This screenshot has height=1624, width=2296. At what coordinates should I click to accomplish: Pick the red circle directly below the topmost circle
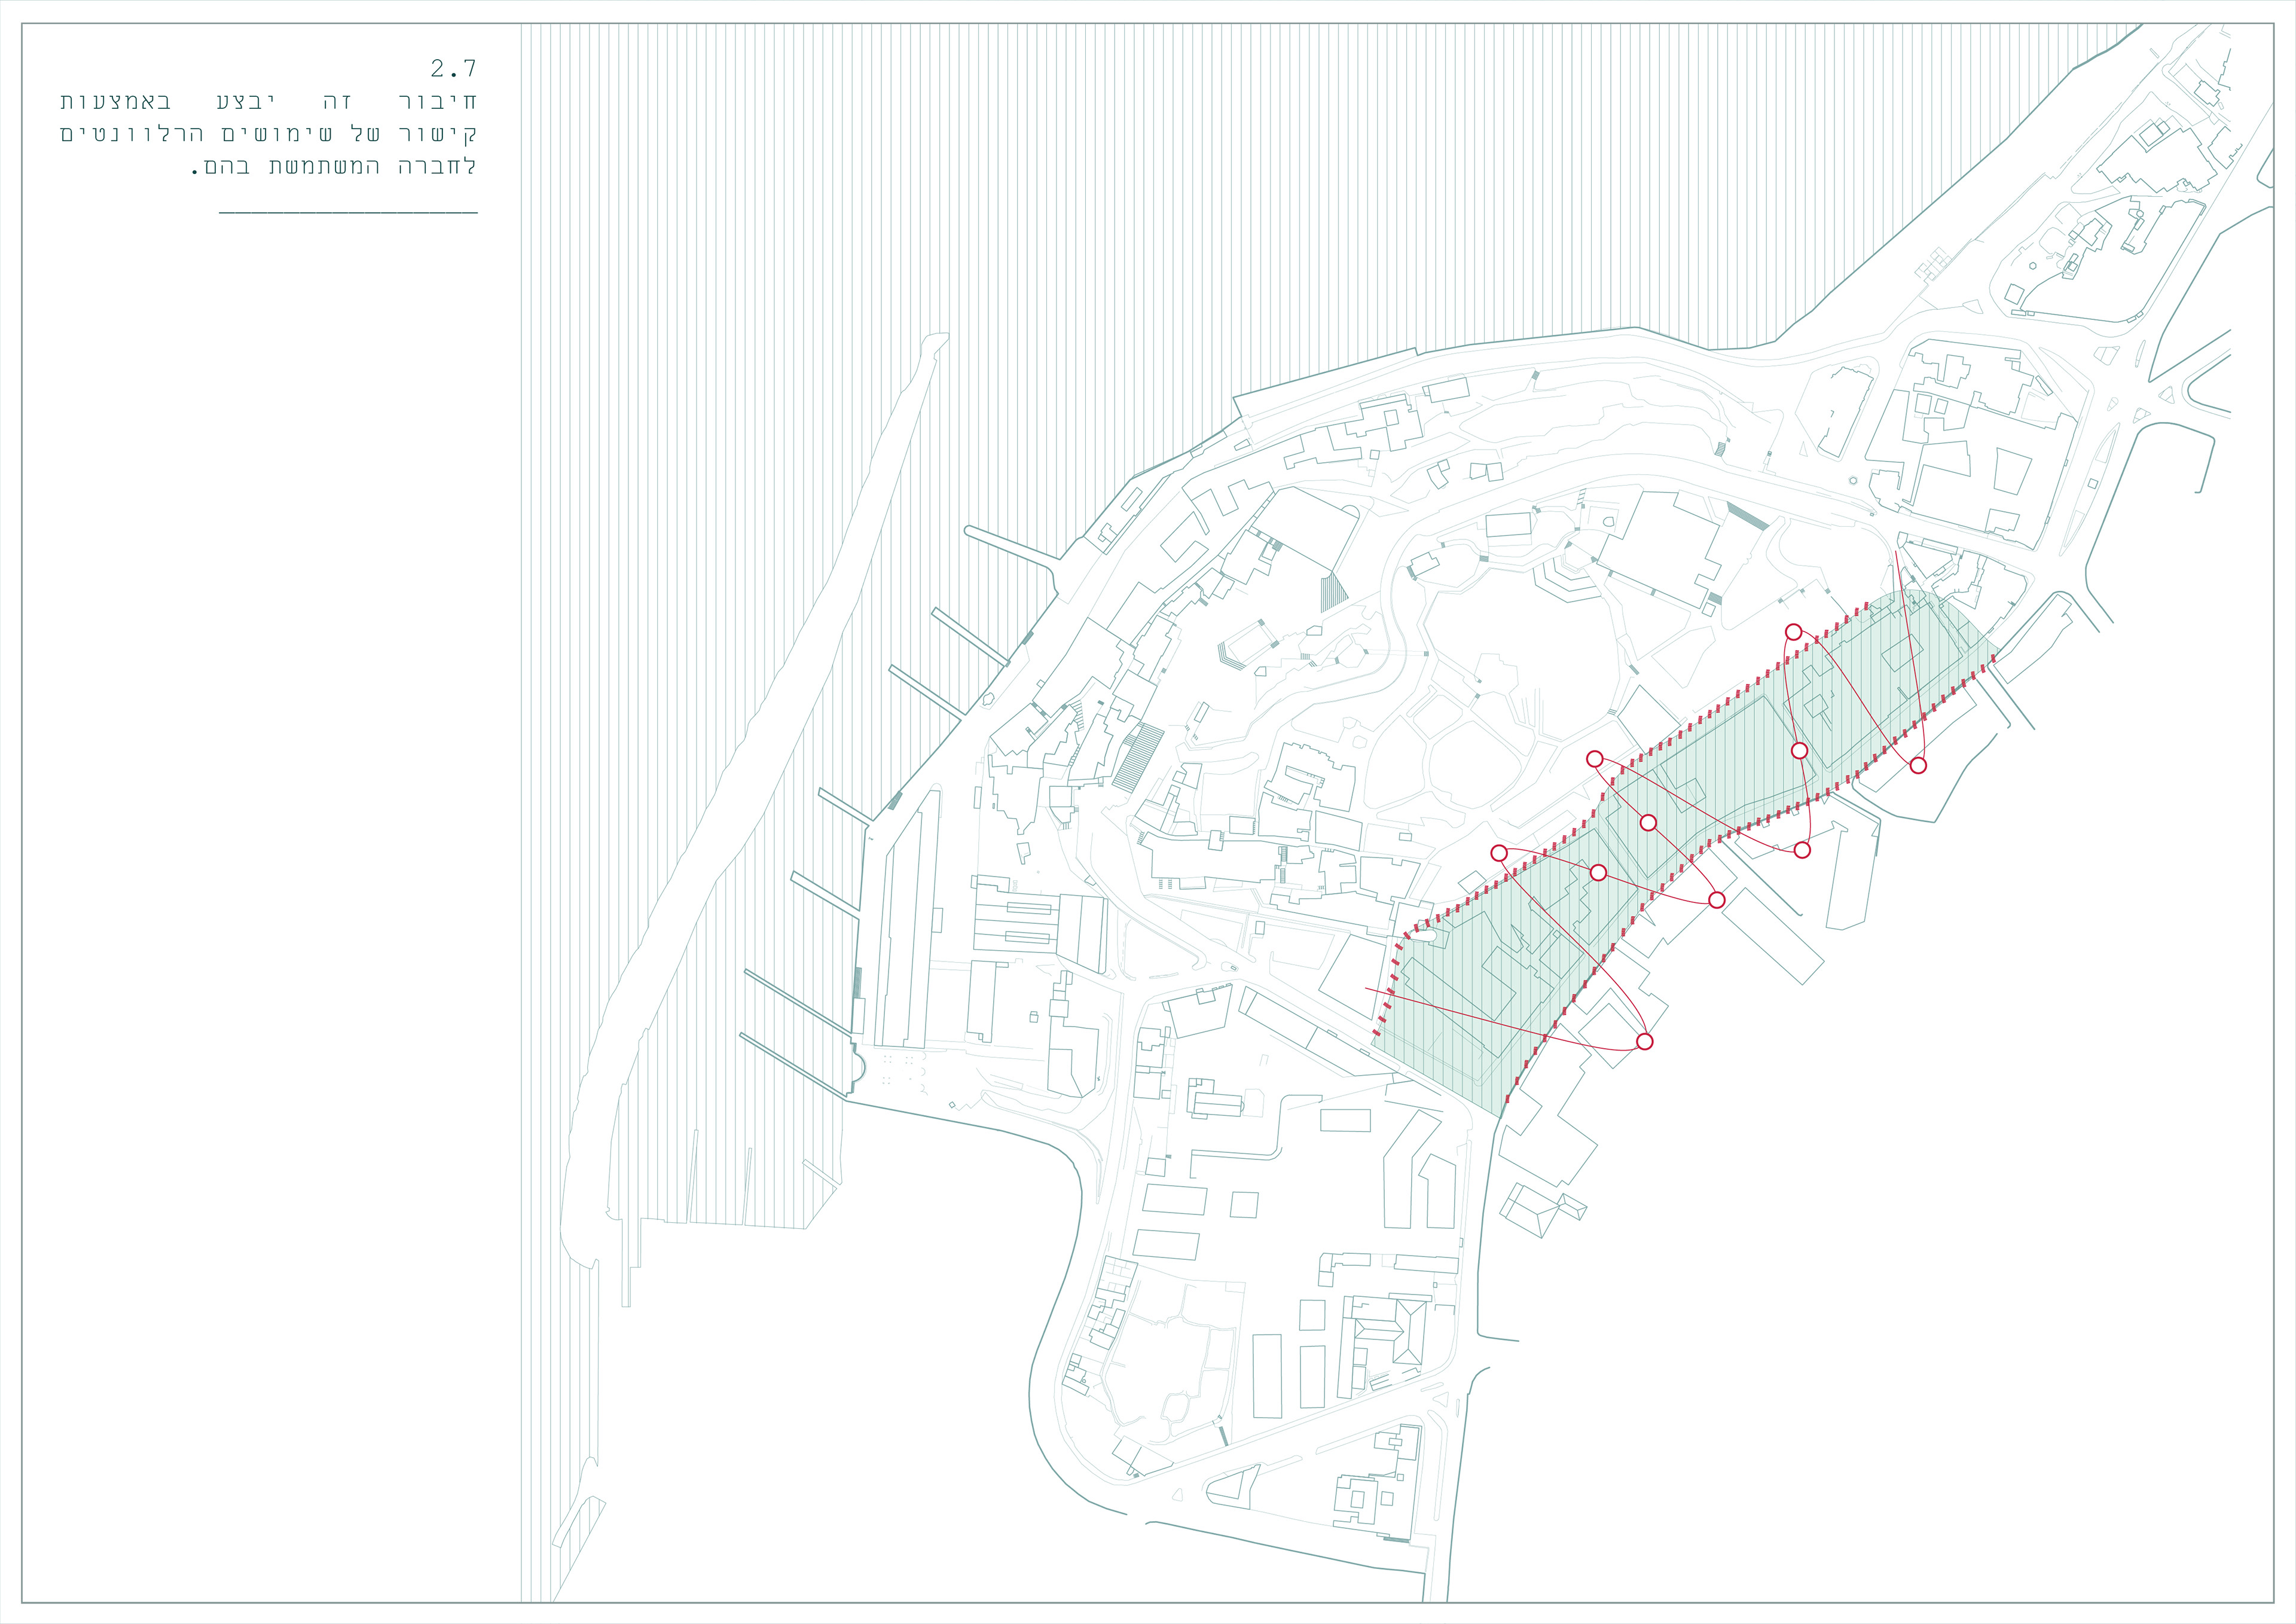(x=1799, y=751)
